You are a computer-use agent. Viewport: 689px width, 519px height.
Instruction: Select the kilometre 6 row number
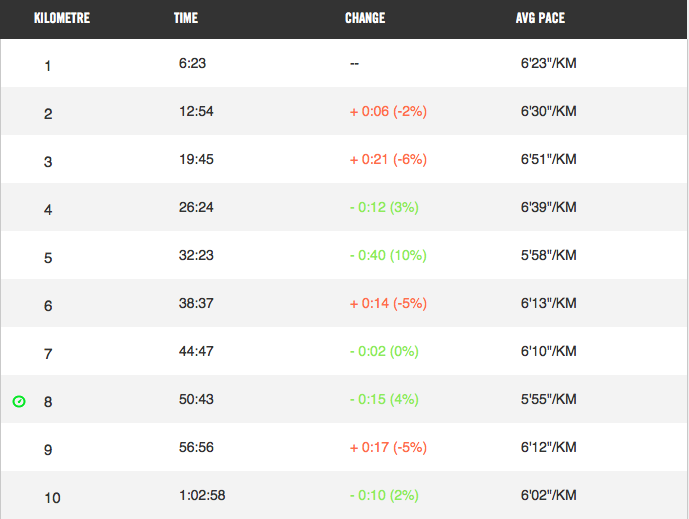[x=48, y=306]
